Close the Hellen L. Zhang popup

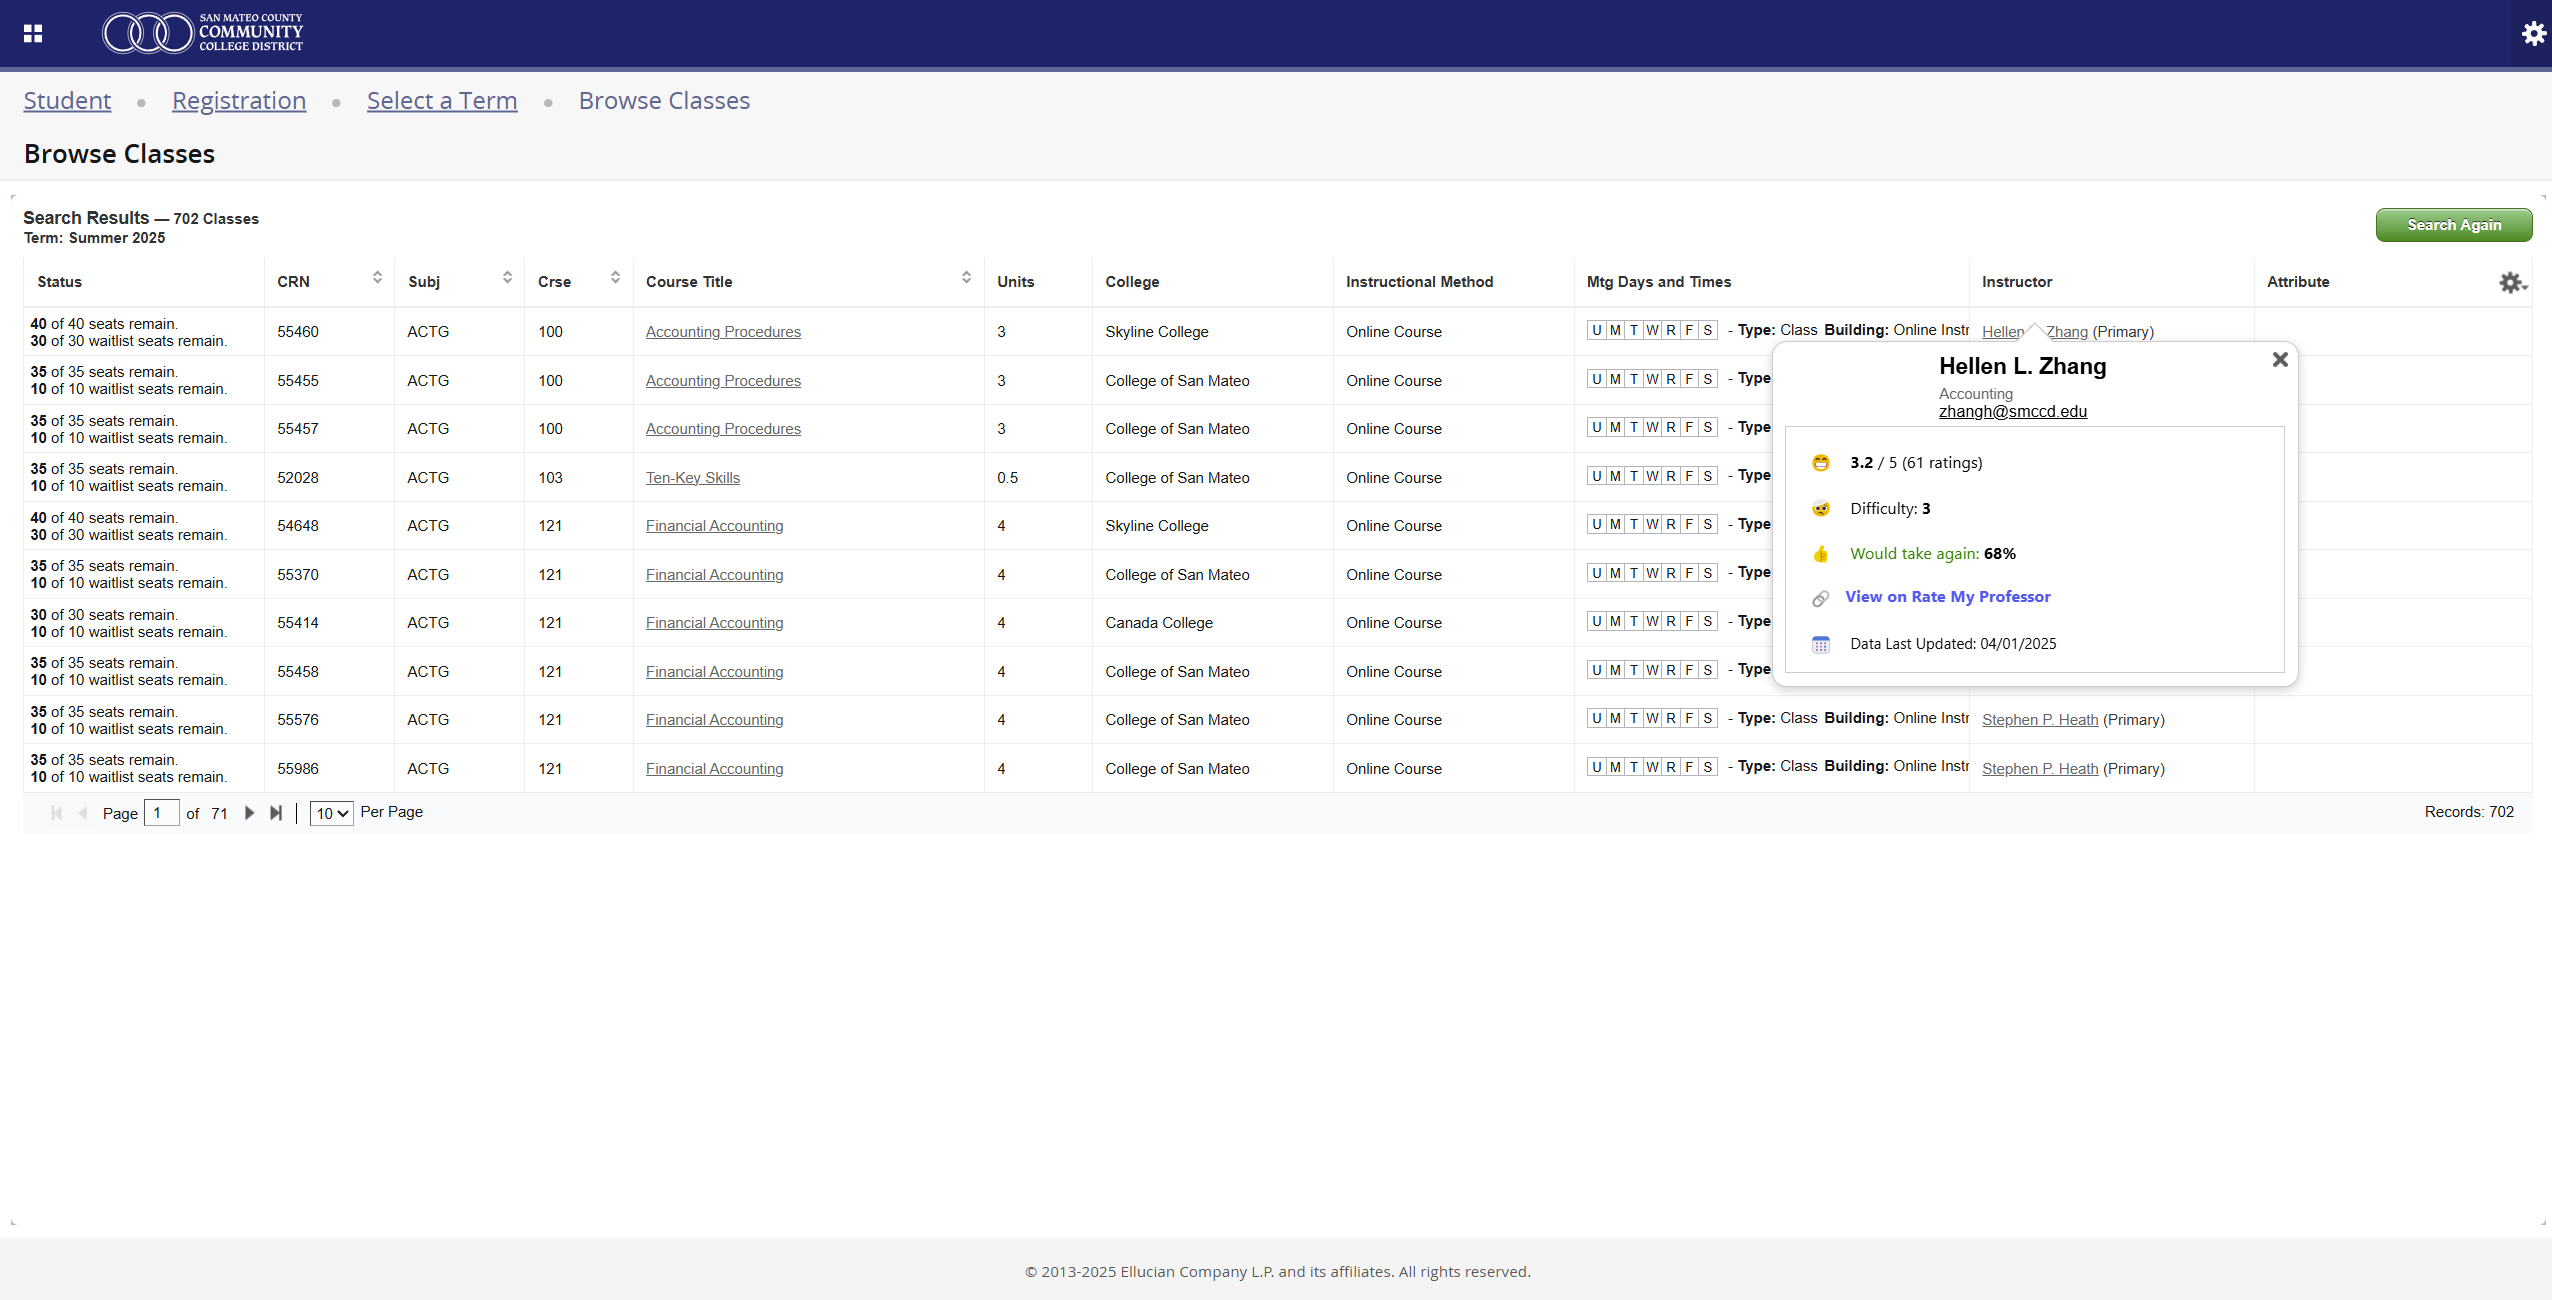(x=2280, y=360)
